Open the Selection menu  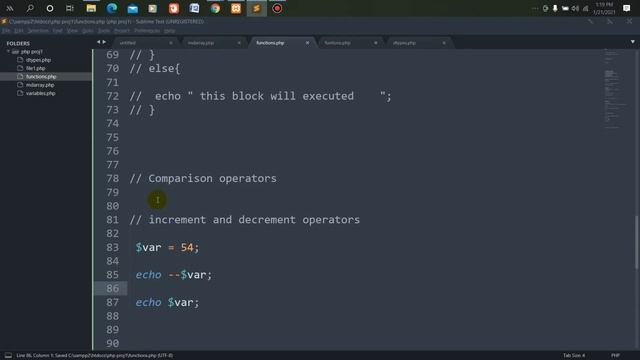point(38,31)
